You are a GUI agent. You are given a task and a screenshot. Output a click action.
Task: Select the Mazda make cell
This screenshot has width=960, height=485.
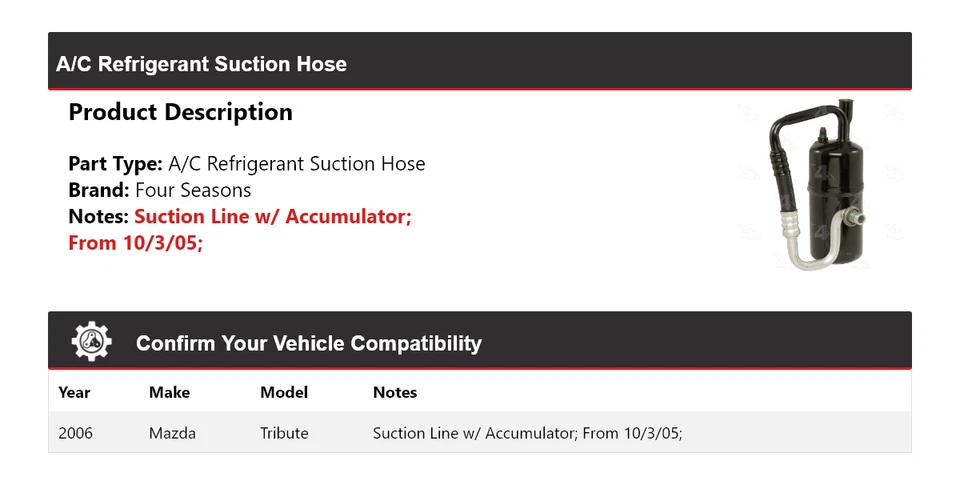point(172,433)
